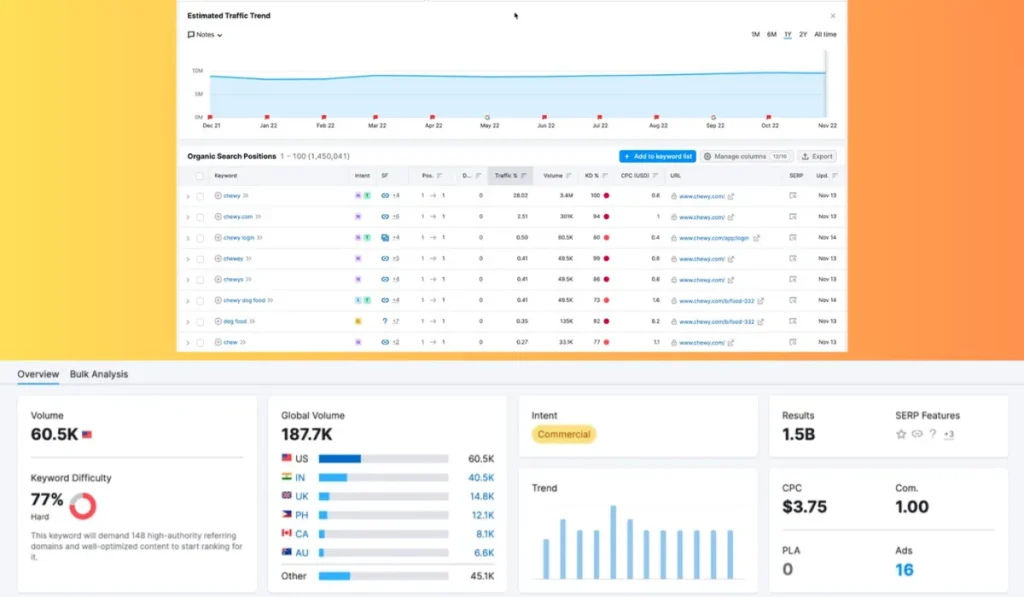This screenshot has width=1024, height=597.
Task: Click the US volume bar in Global Volume
Action: tap(383, 459)
